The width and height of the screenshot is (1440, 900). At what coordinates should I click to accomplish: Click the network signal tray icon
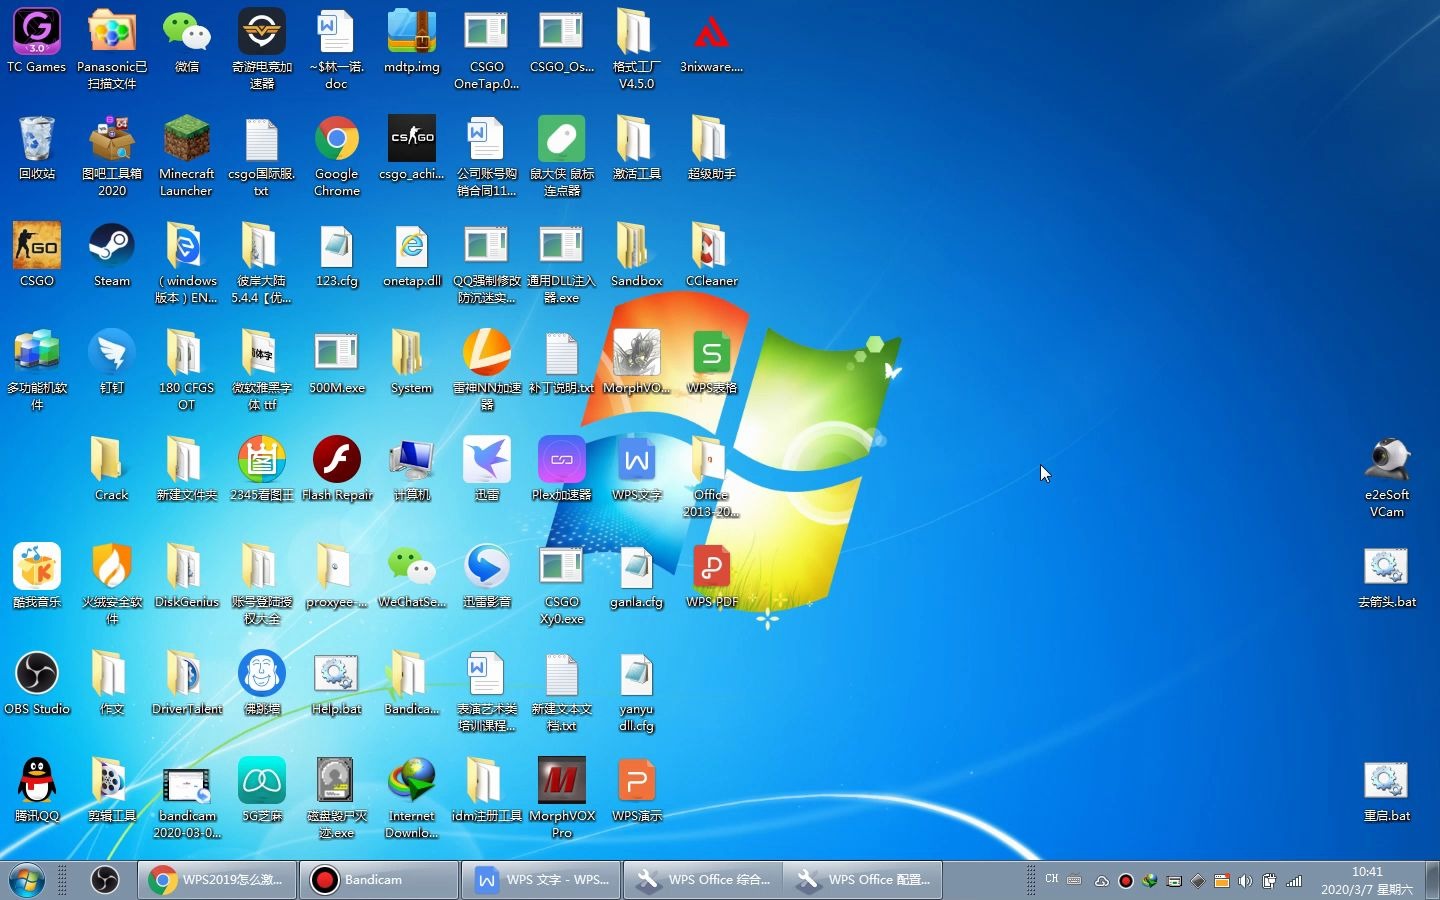click(1294, 881)
